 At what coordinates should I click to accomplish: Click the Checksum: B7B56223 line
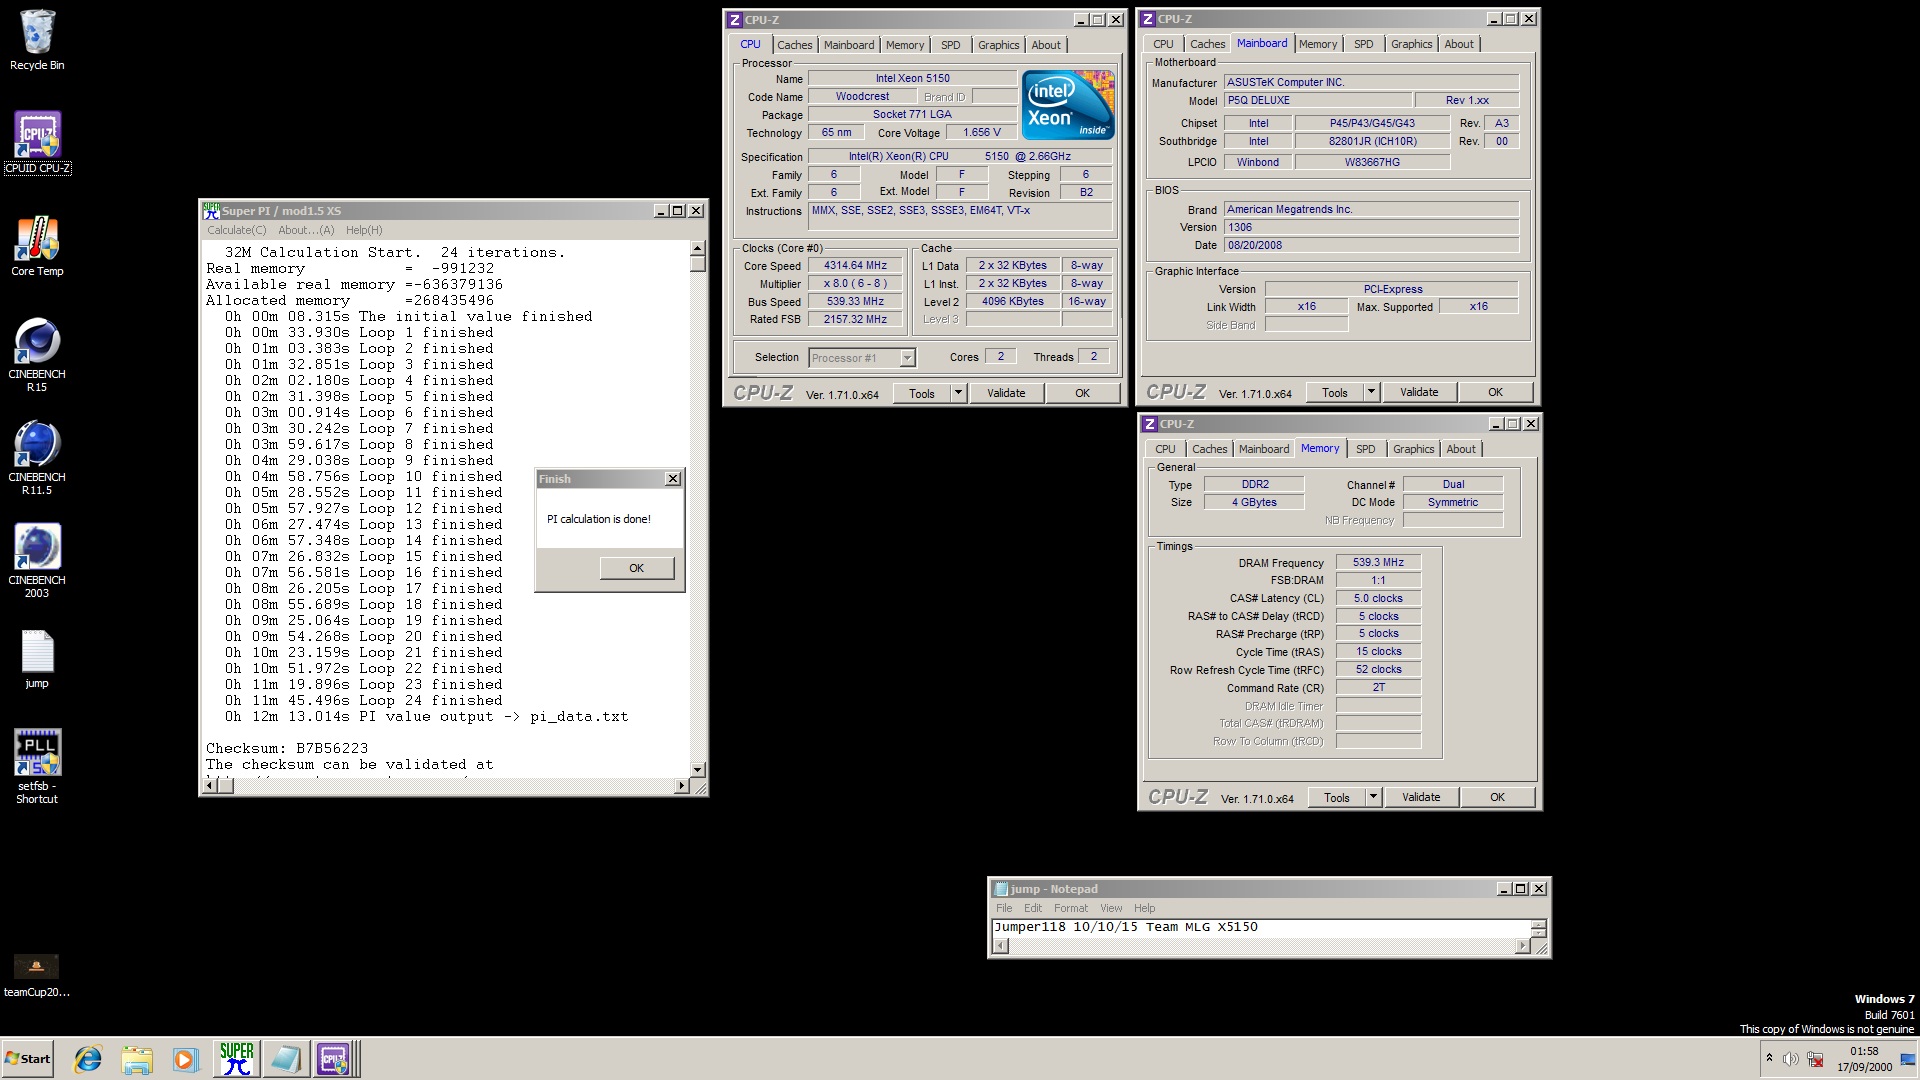pyautogui.click(x=287, y=749)
